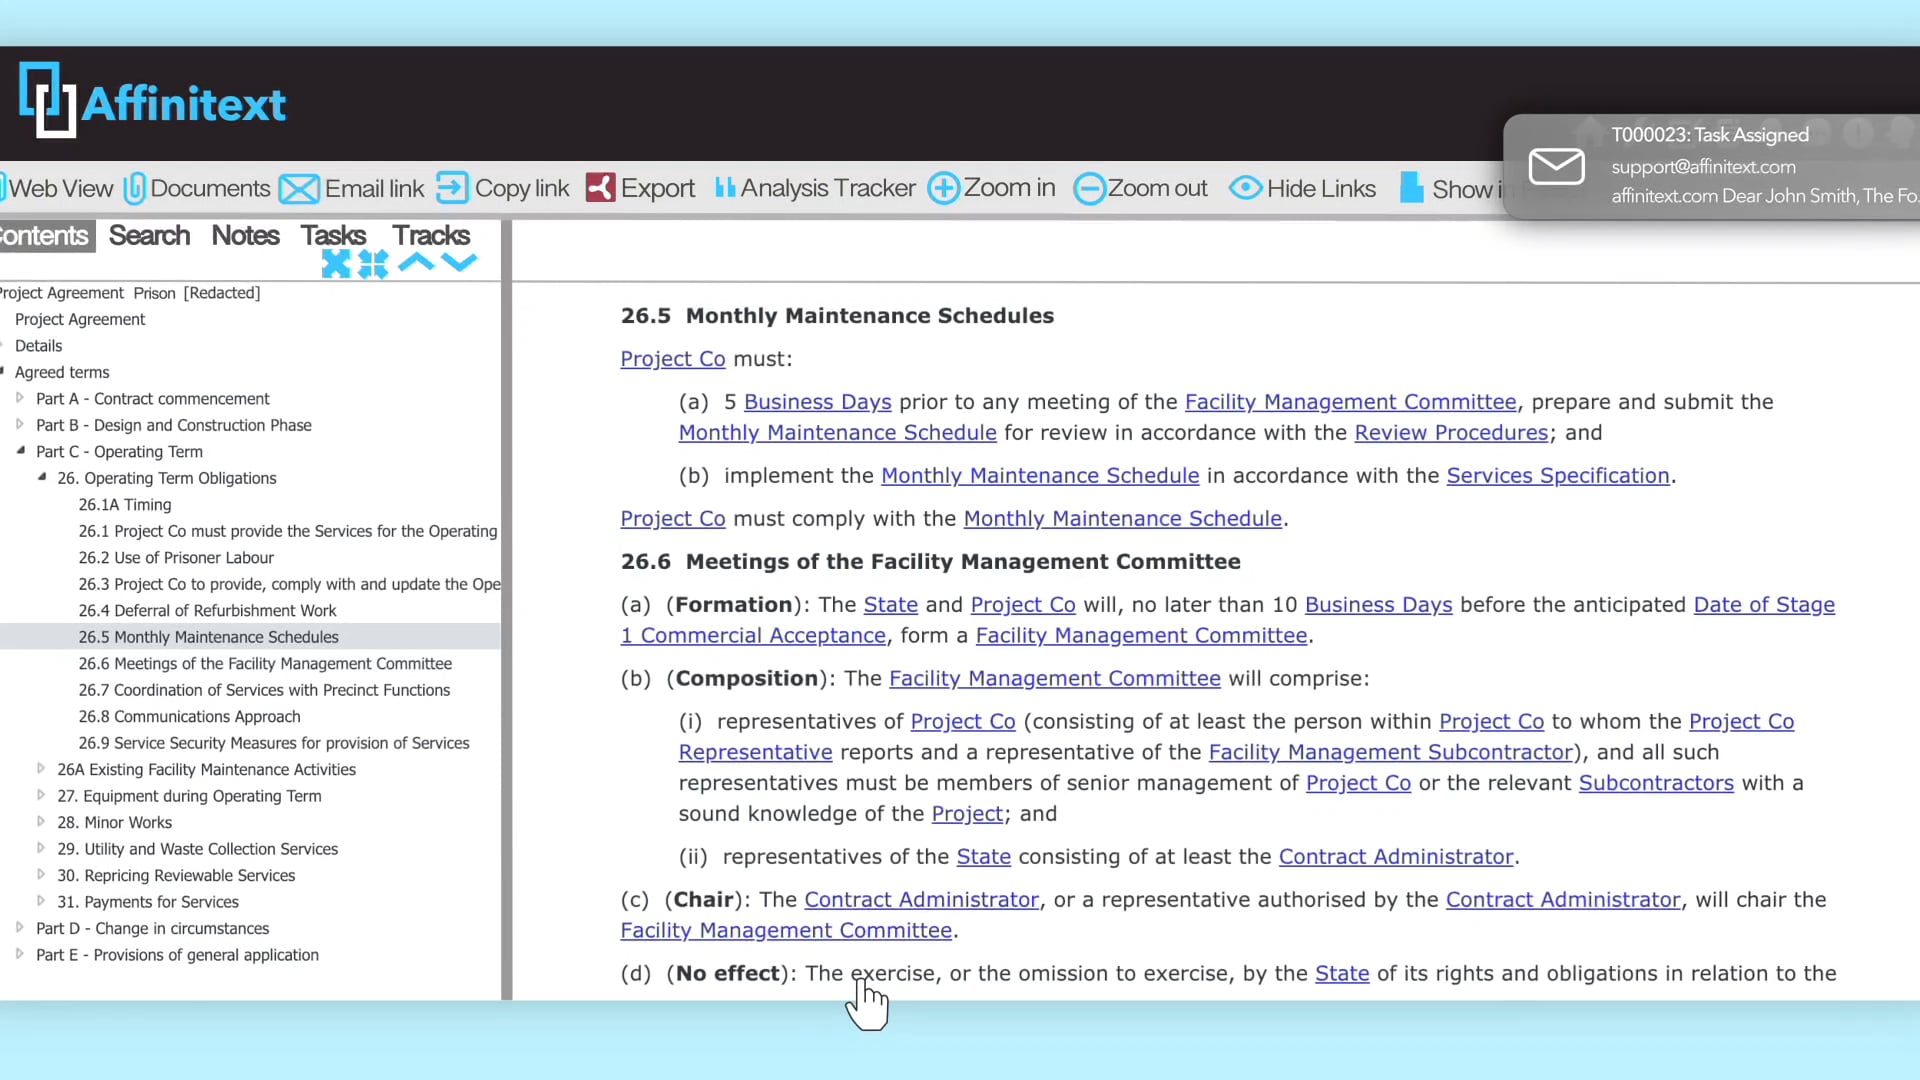The width and height of the screenshot is (1920, 1080).
Task: Open 26.1A Timing in contents tree
Action: point(125,505)
